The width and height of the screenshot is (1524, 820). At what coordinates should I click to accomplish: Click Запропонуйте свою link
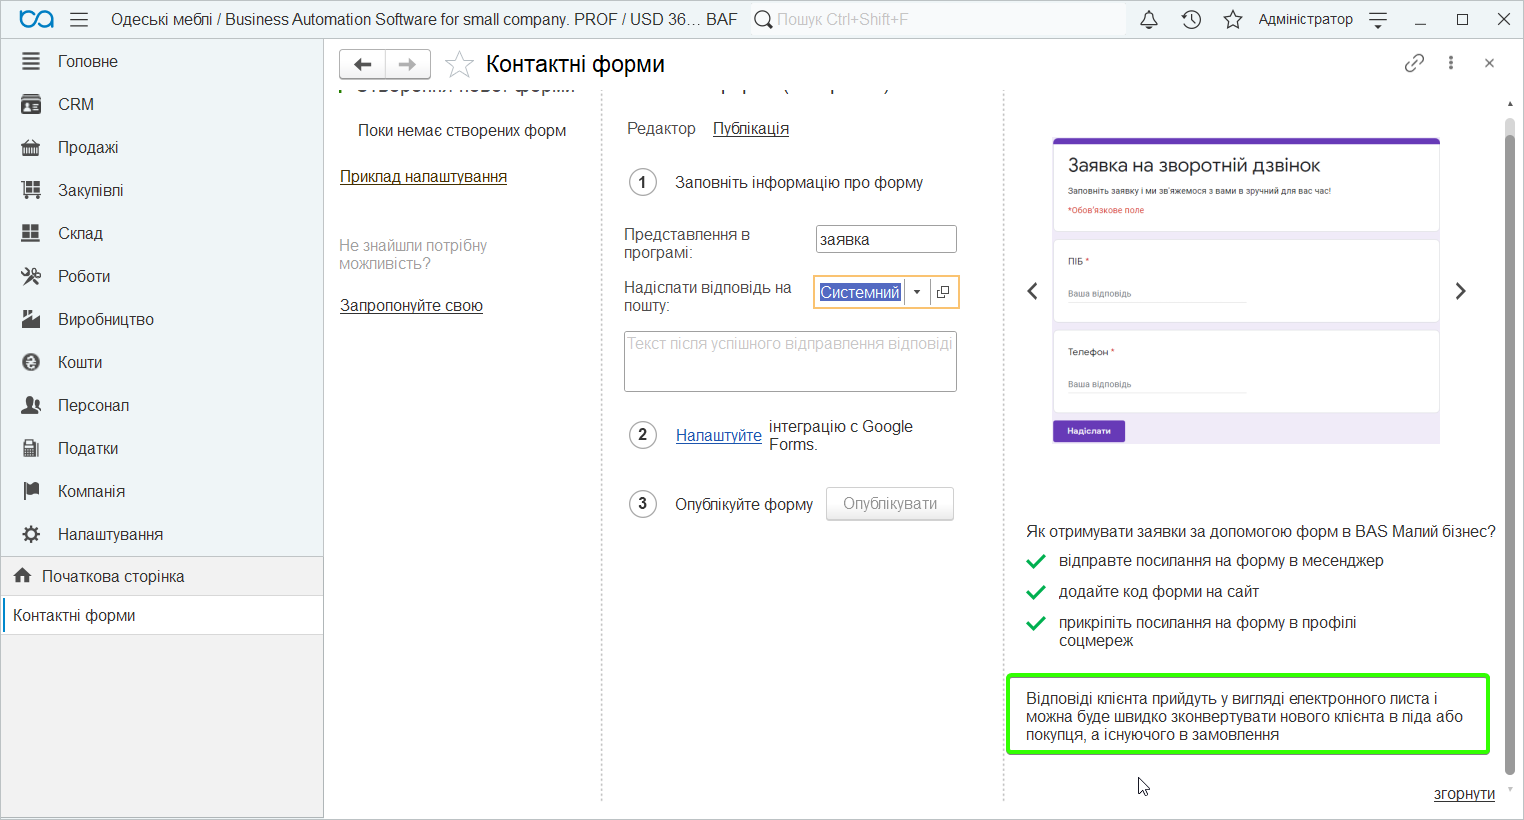(x=411, y=305)
